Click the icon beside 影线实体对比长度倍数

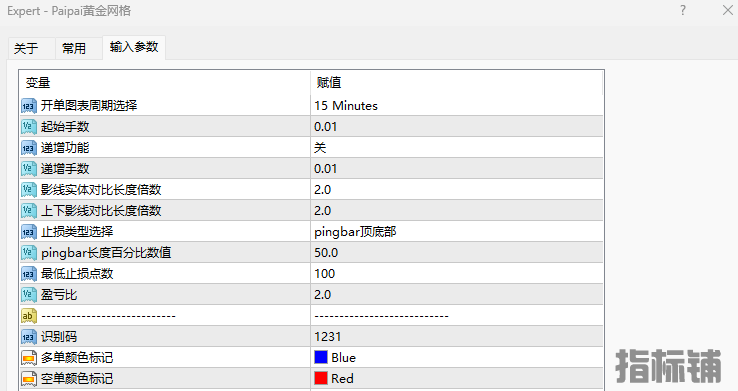coord(29,190)
